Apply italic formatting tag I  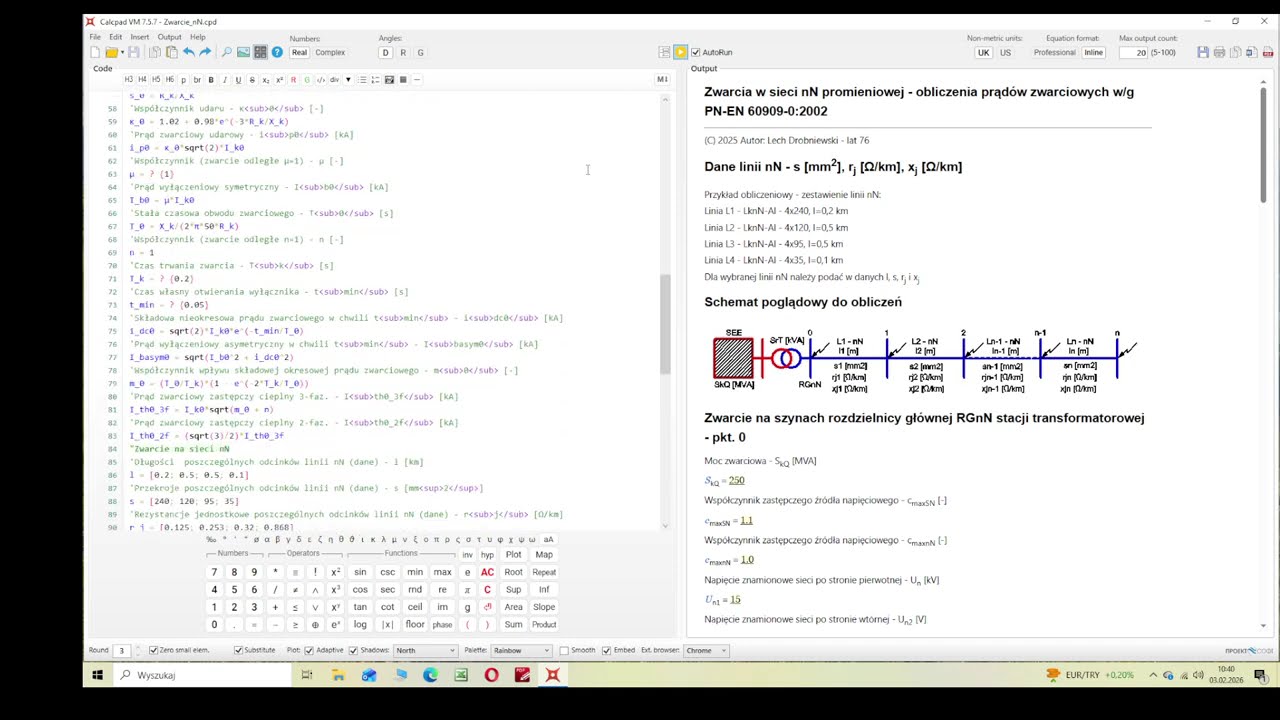pyautogui.click(x=224, y=80)
